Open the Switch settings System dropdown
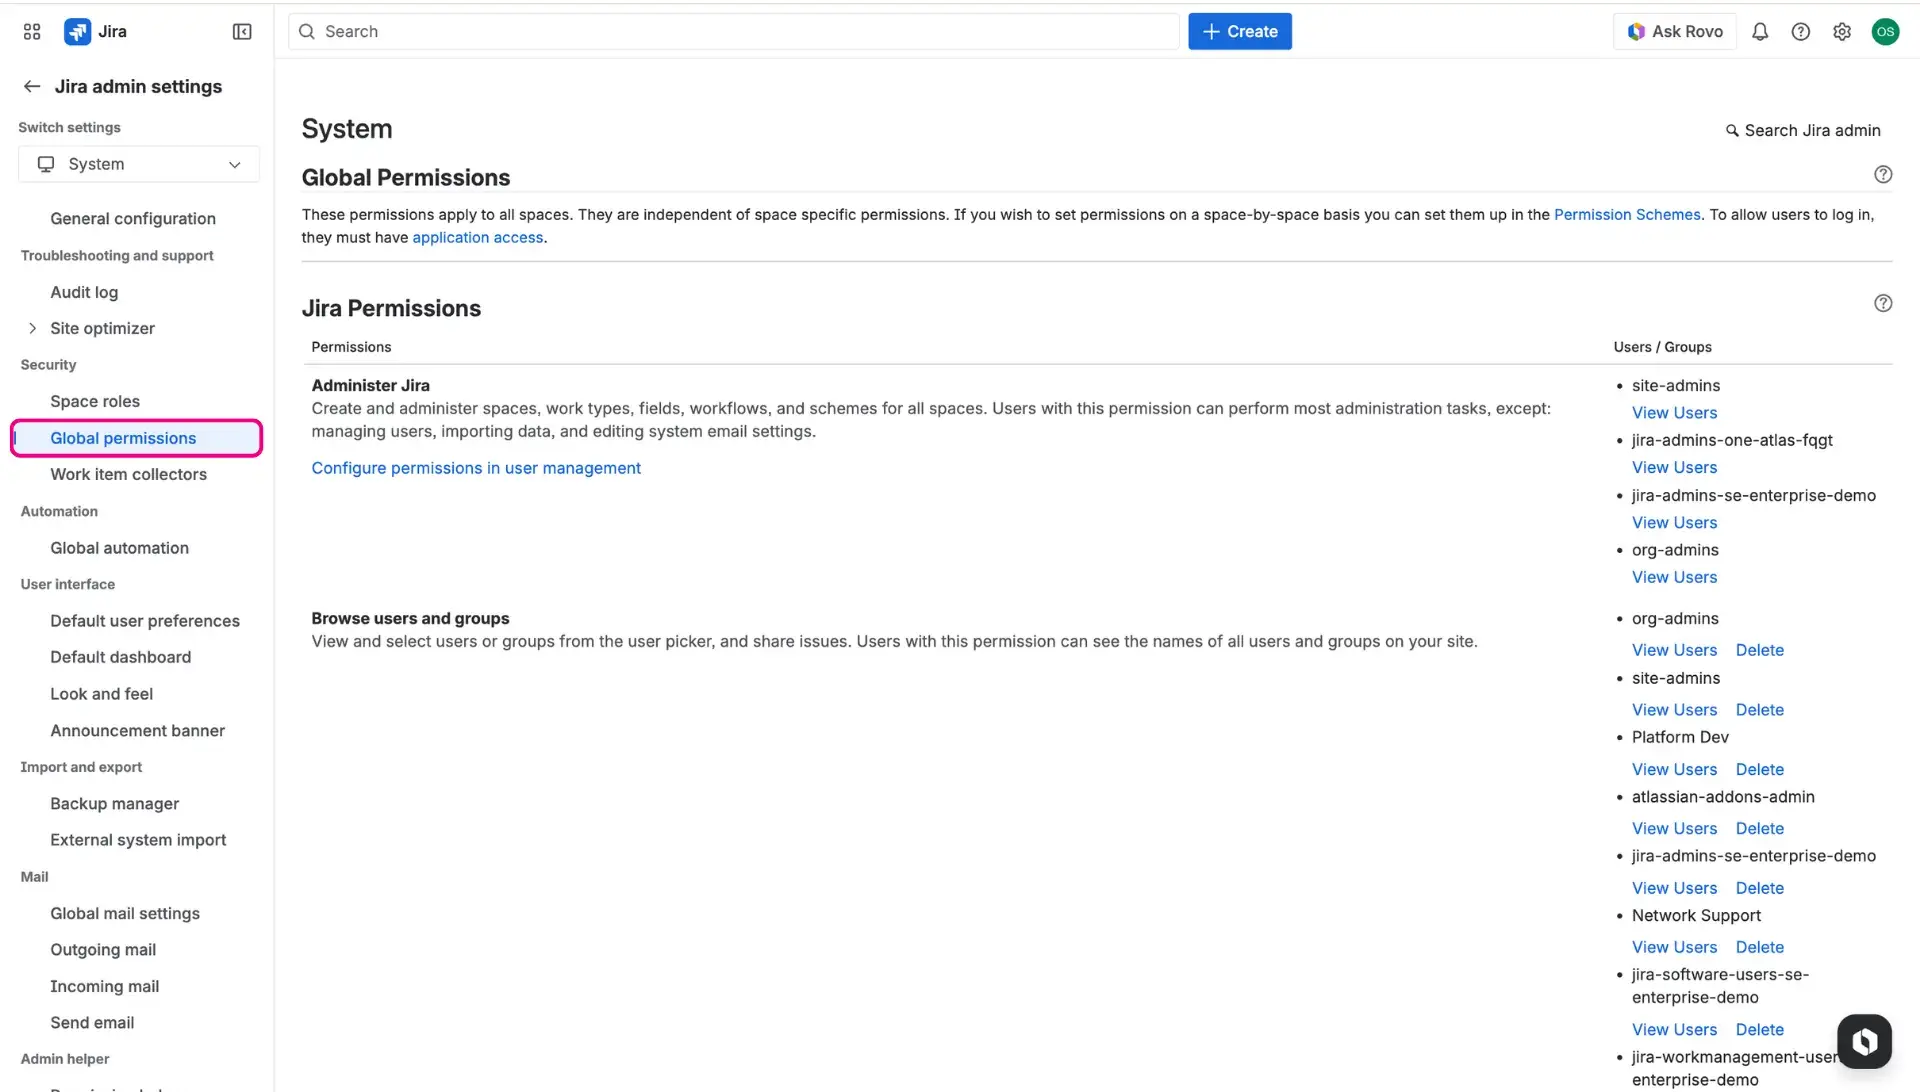 [138, 164]
